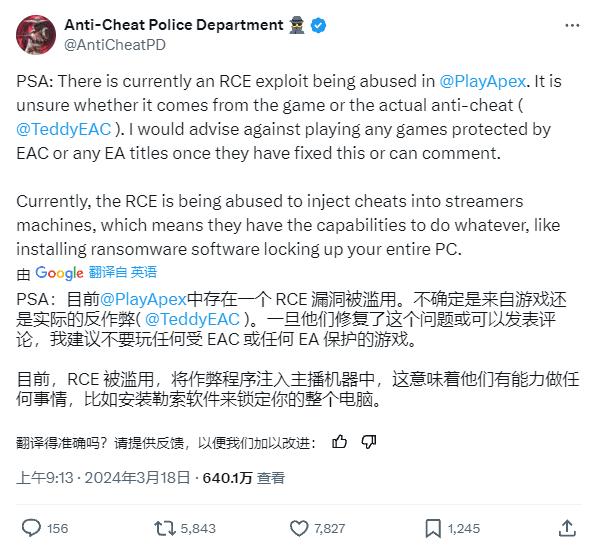Open the Anti-Cheat Police Department display name
This screenshot has height=549, width=598.
(174, 25)
